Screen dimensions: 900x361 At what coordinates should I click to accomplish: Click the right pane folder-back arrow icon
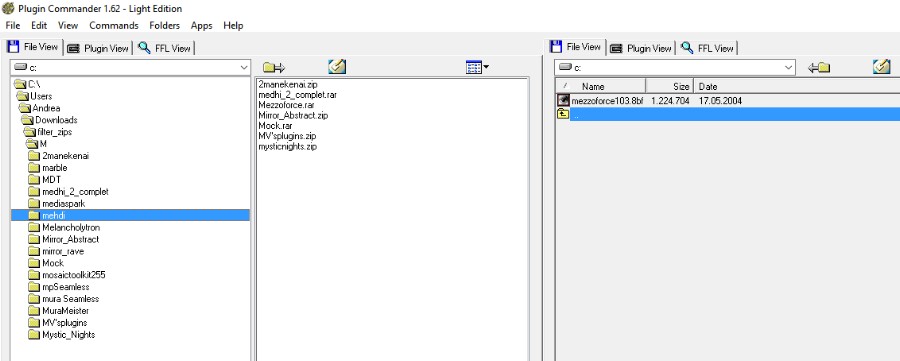(819, 68)
